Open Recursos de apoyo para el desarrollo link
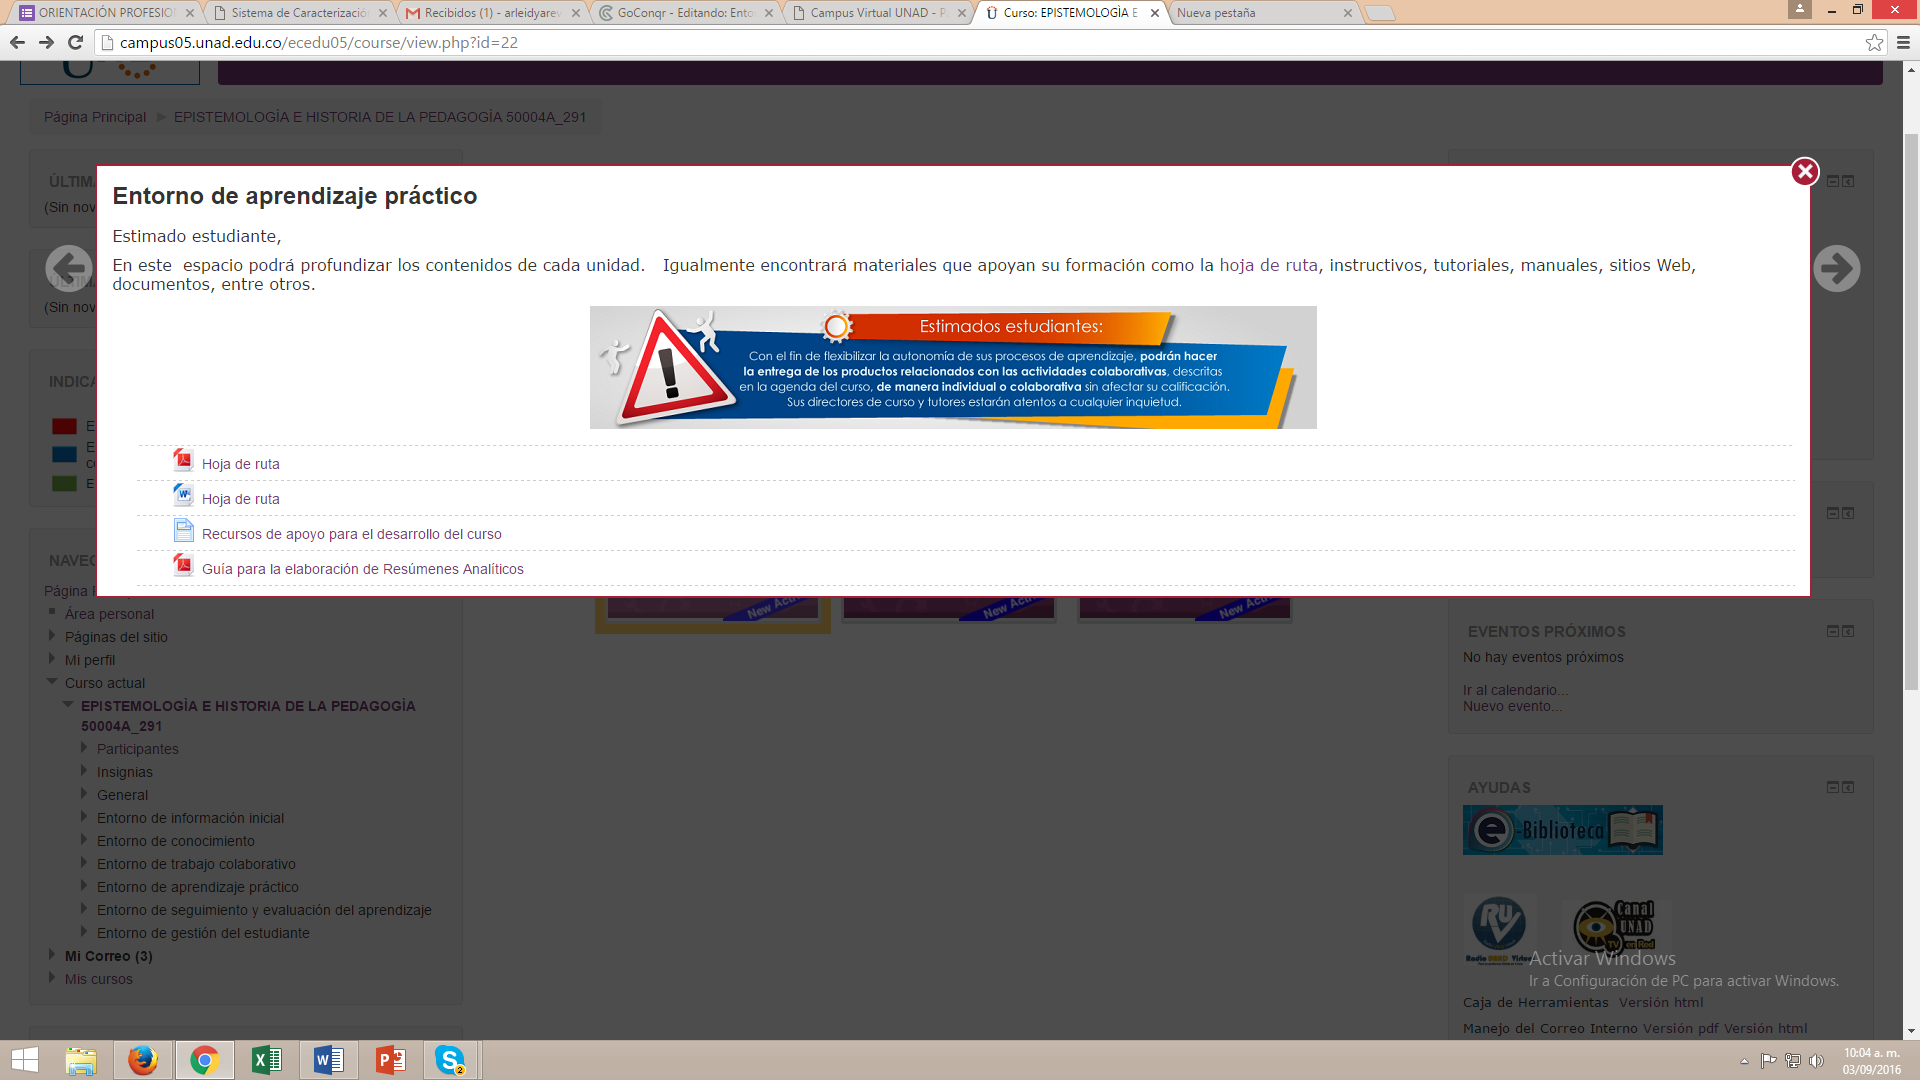The height and width of the screenshot is (1080, 1920). [351, 534]
